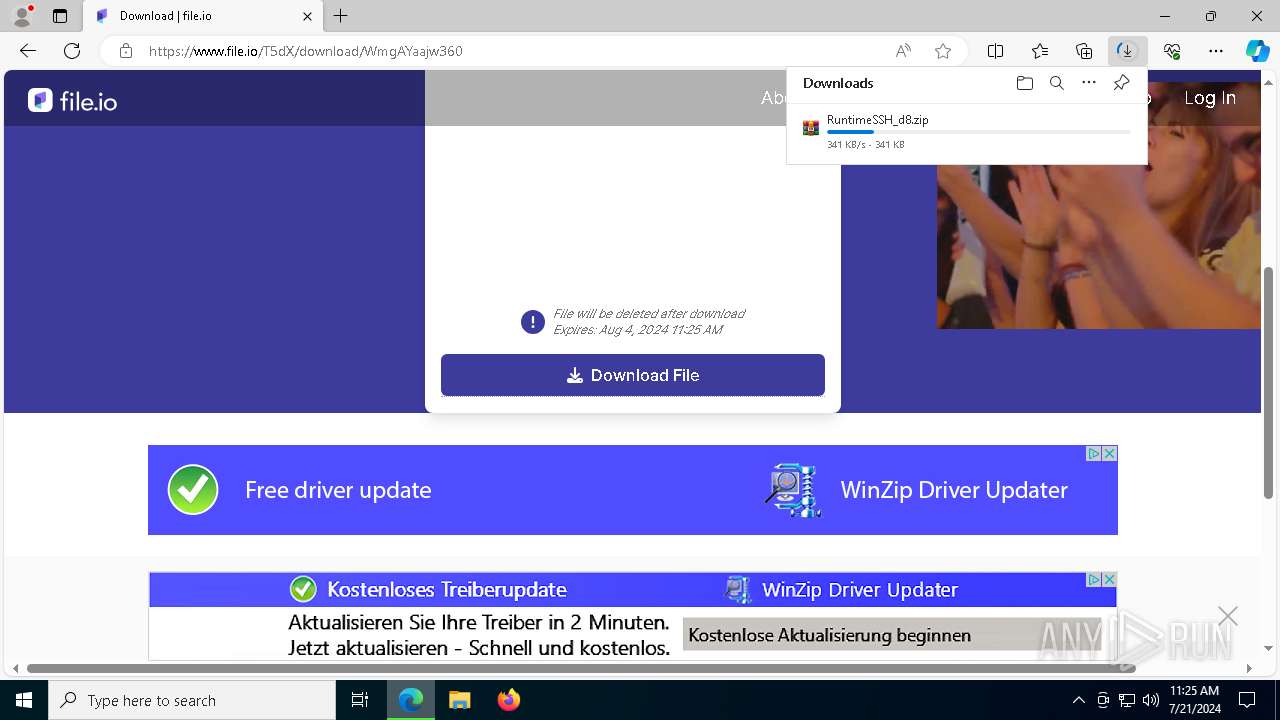Screen dimensions: 1280x720
Task: Open AdChoices icon on top ad
Action: click(x=1094, y=453)
